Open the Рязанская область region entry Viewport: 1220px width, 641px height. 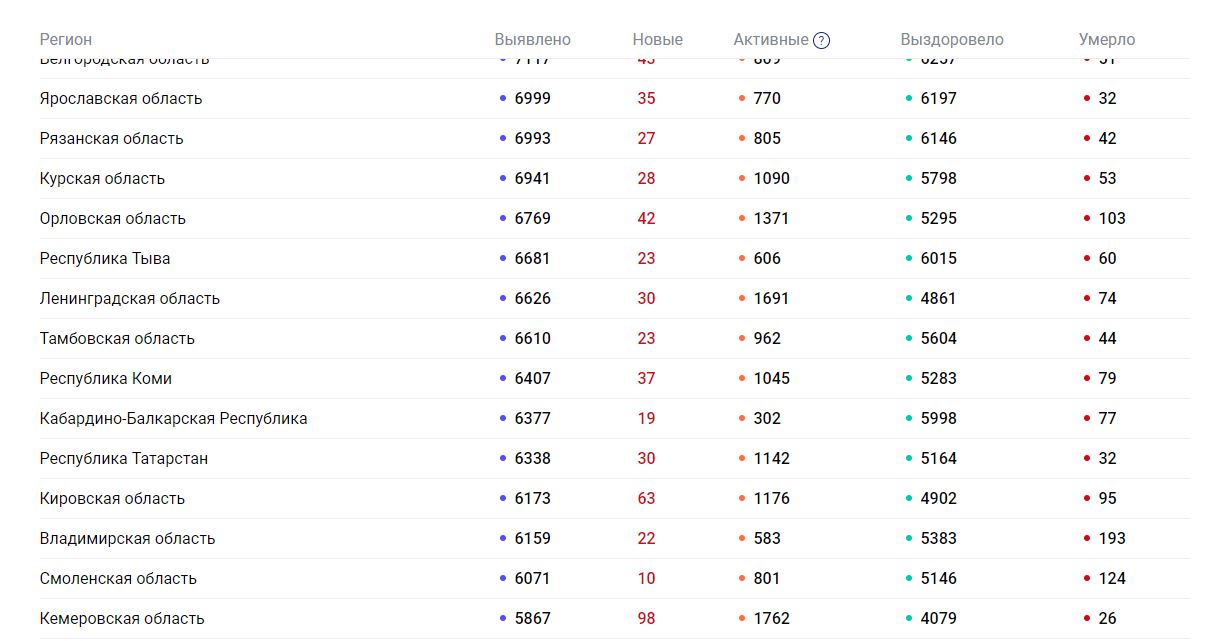pyautogui.click(x=112, y=139)
